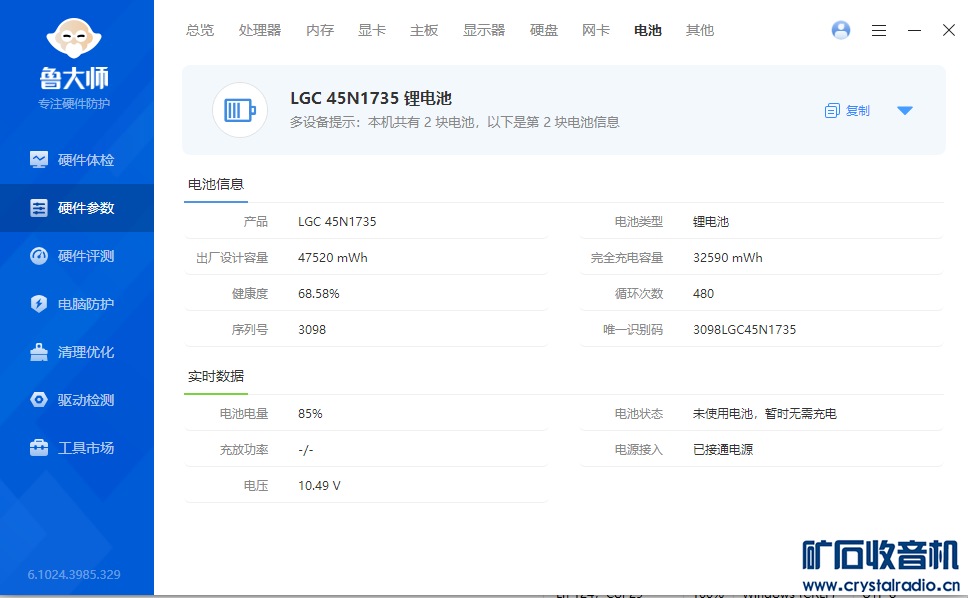This screenshot has height=598, width=968.
Task: Click the user account avatar icon
Action: pyautogui.click(x=841, y=30)
